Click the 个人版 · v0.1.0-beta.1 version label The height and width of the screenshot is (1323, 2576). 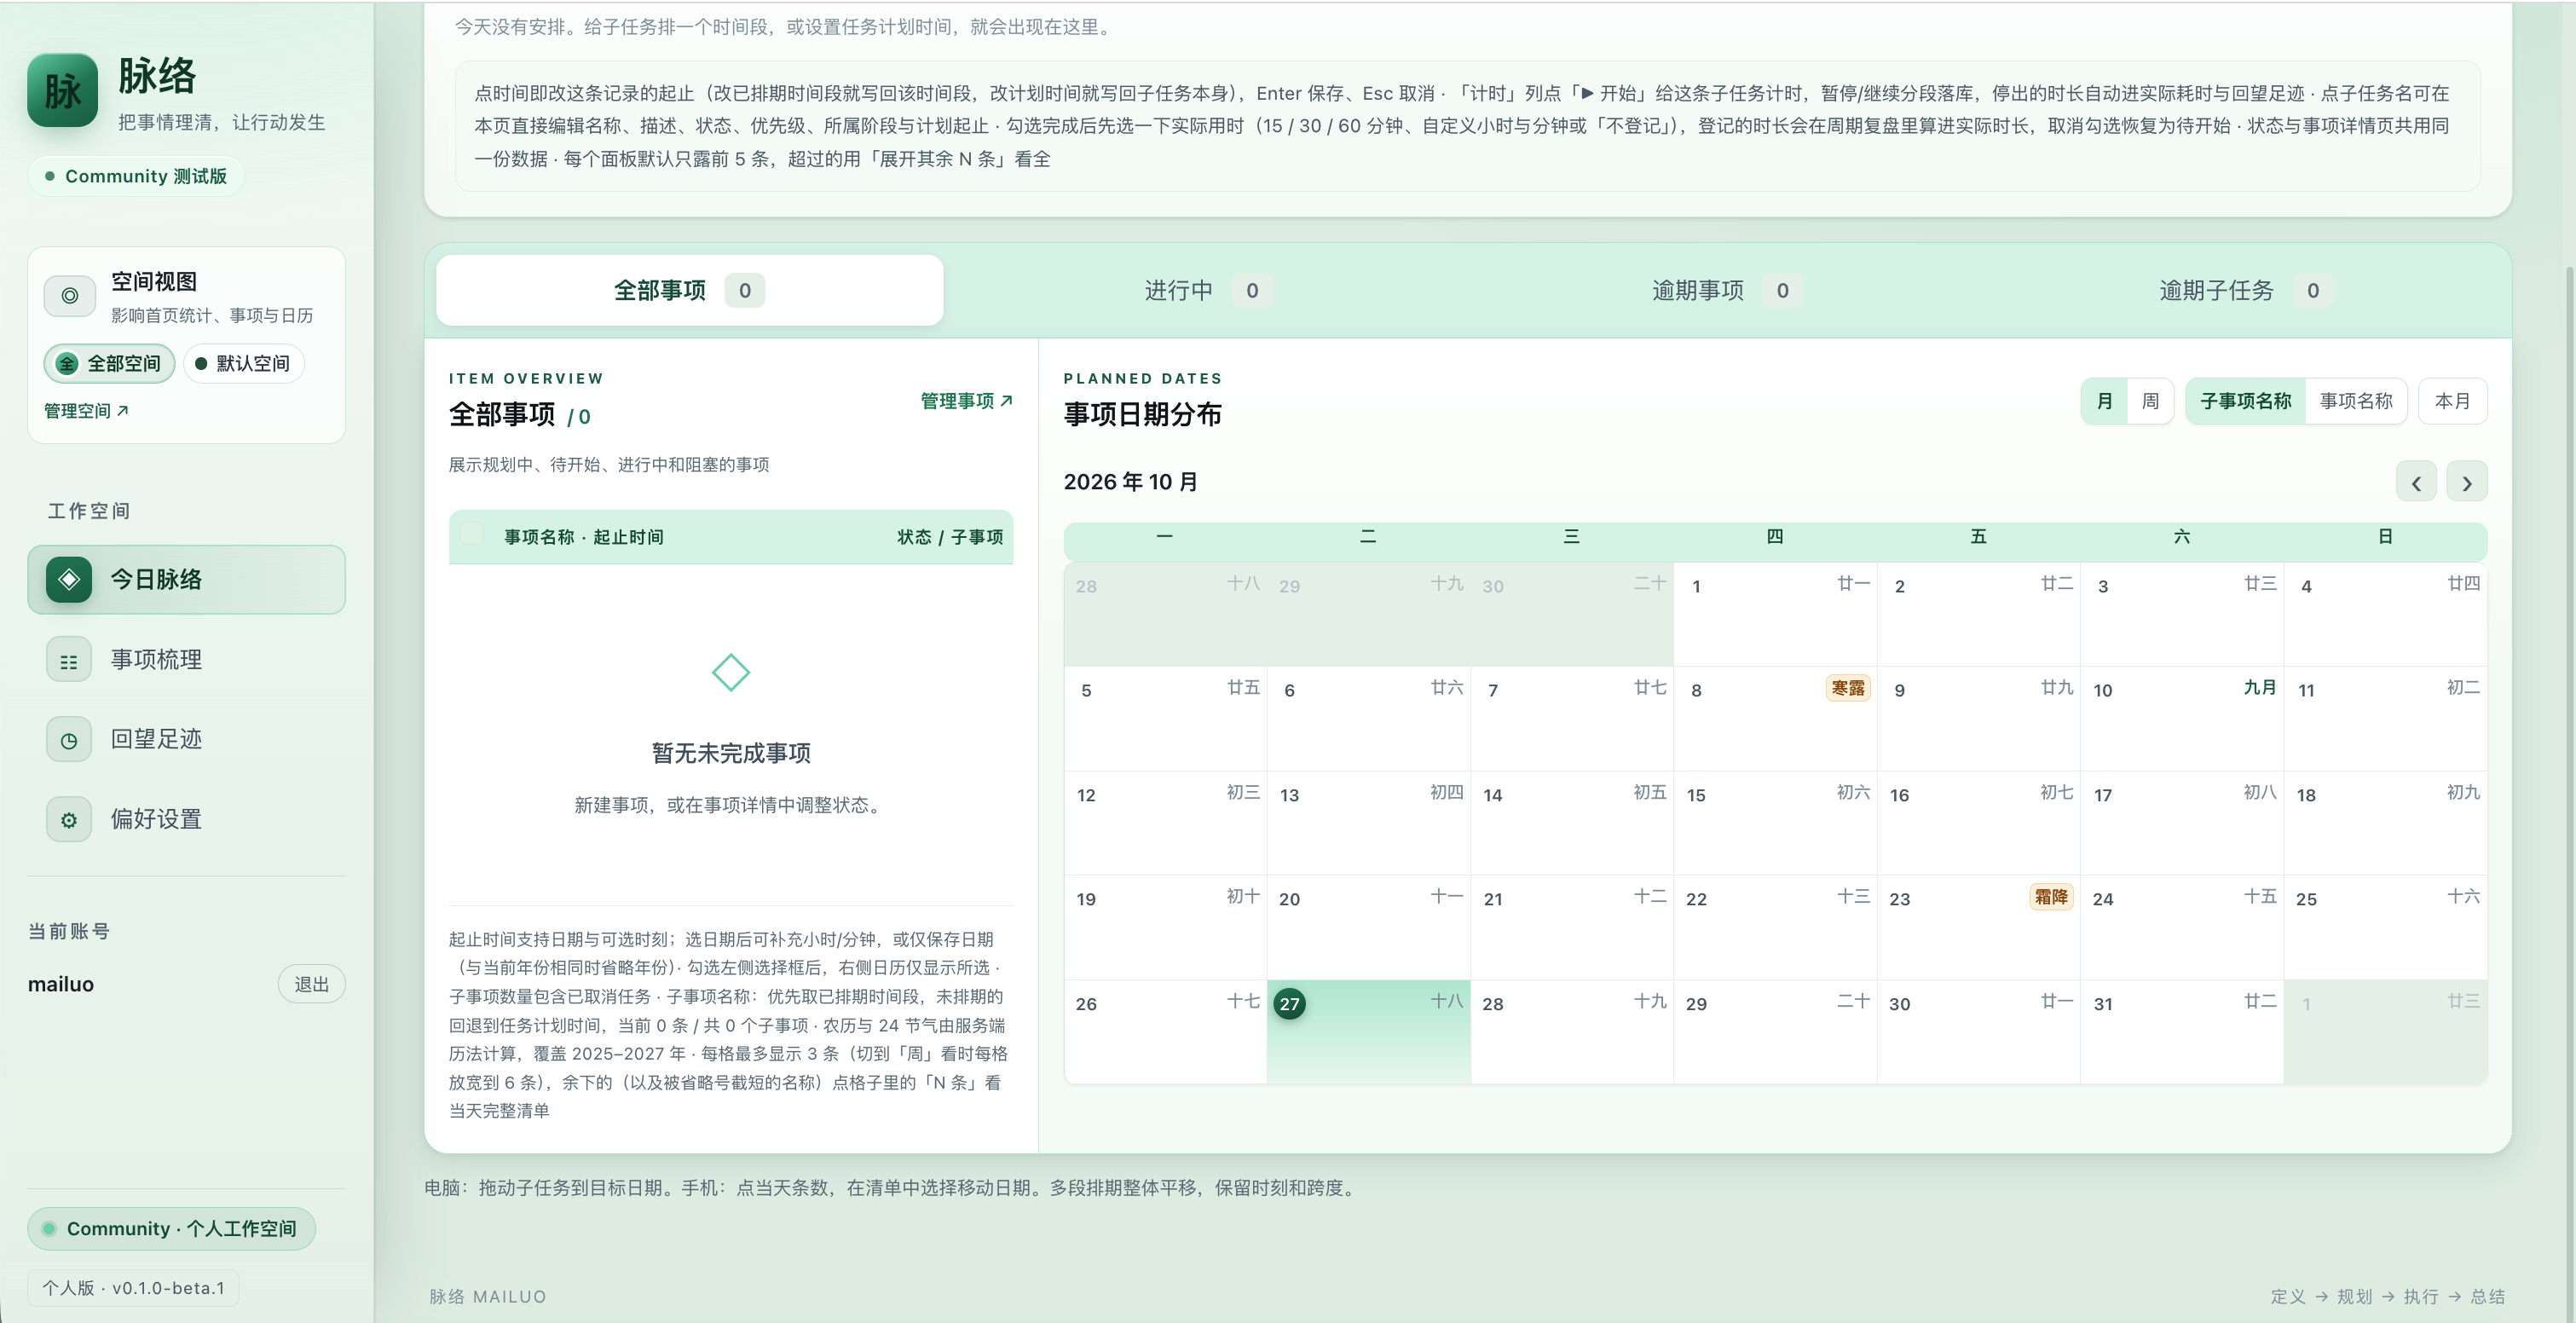click(x=133, y=1288)
